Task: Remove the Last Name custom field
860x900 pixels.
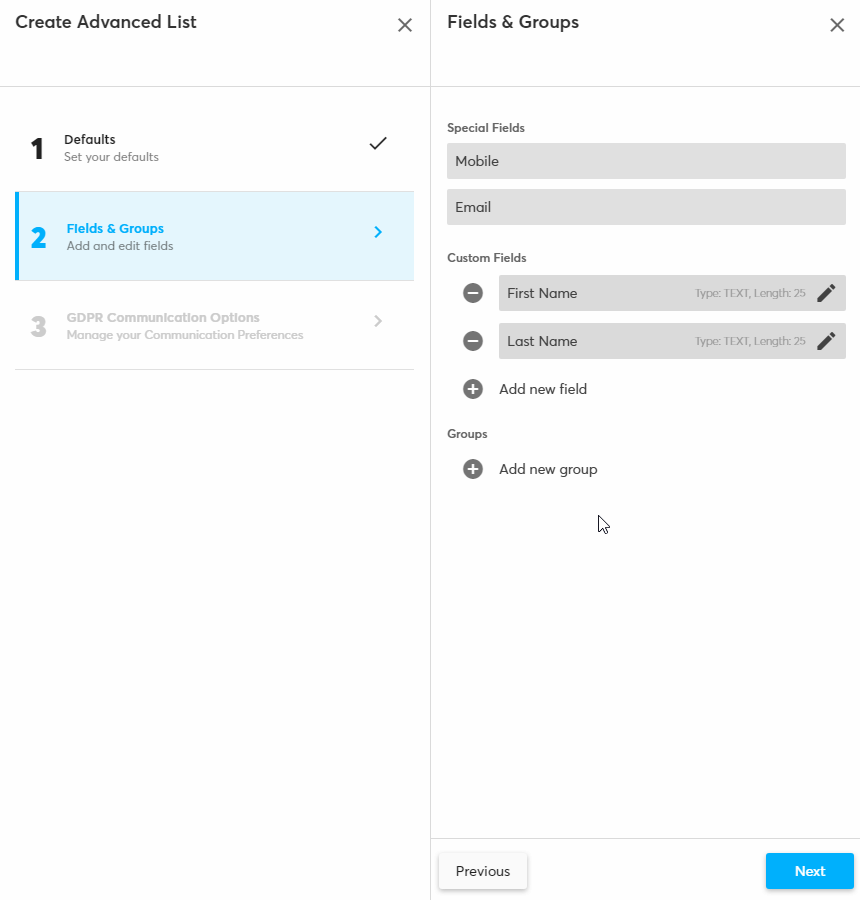Action: [x=473, y=341]
